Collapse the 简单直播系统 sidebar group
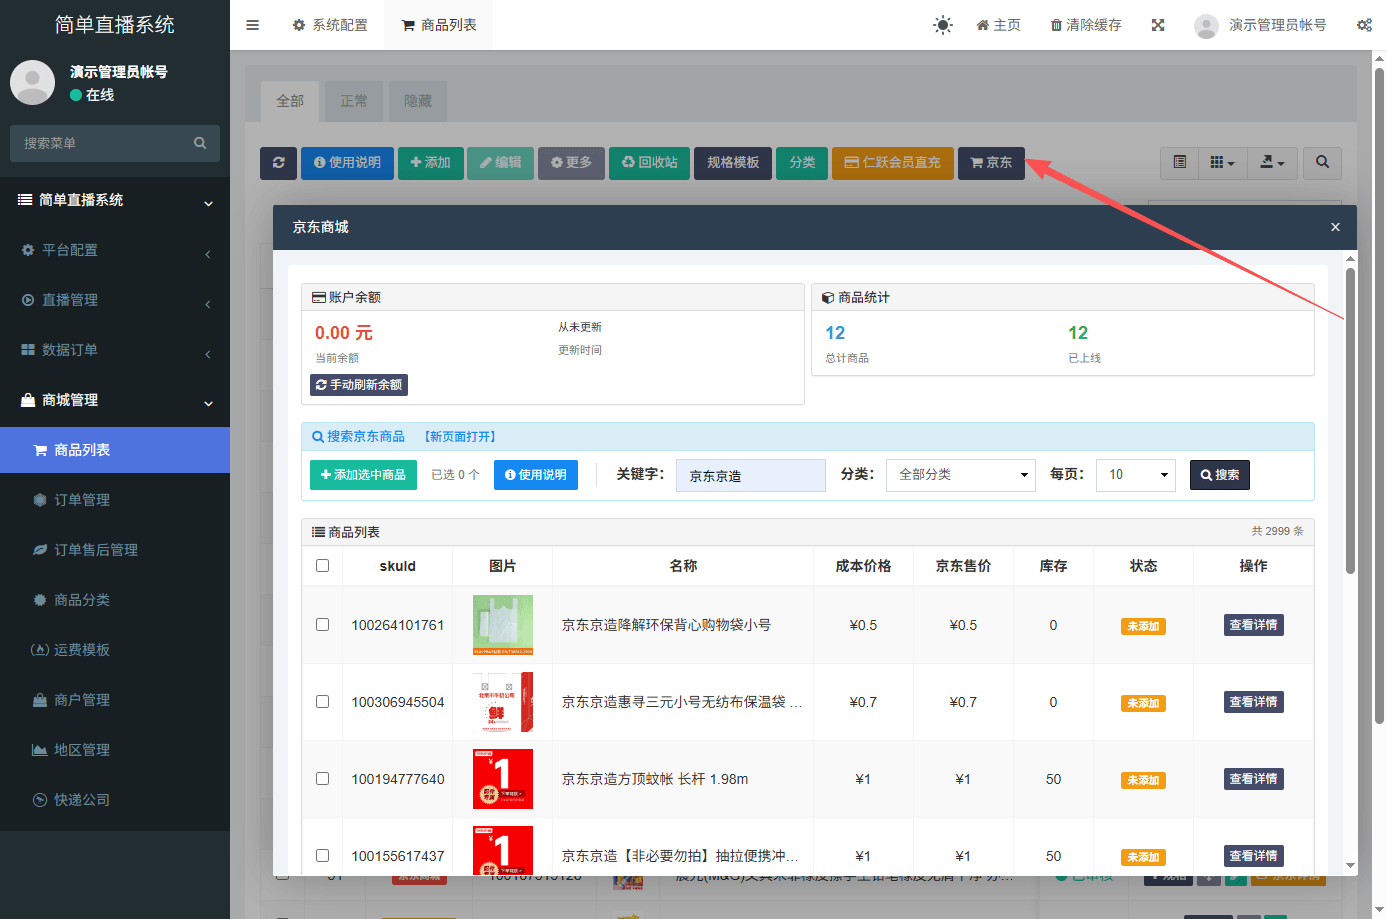 (115, 200)
